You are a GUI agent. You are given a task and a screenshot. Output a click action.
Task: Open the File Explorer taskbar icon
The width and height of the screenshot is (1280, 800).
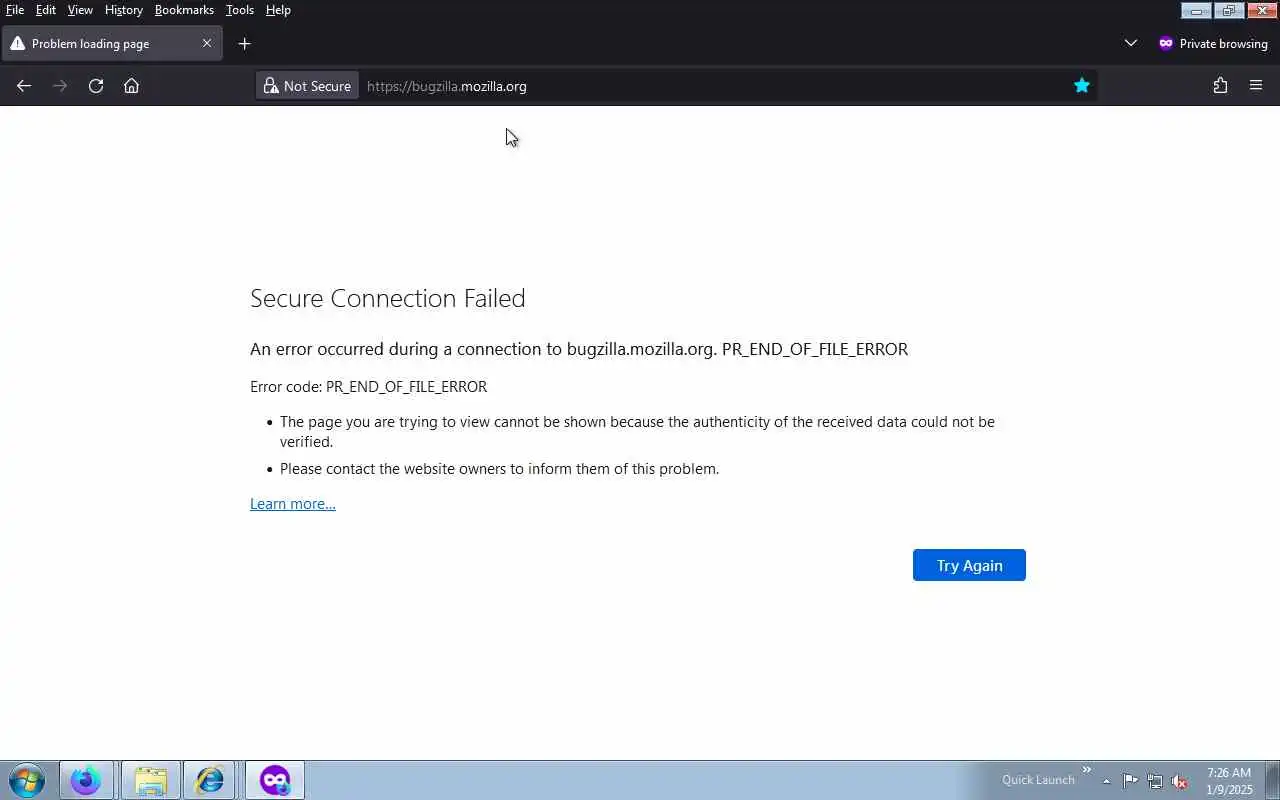[150, 780]
